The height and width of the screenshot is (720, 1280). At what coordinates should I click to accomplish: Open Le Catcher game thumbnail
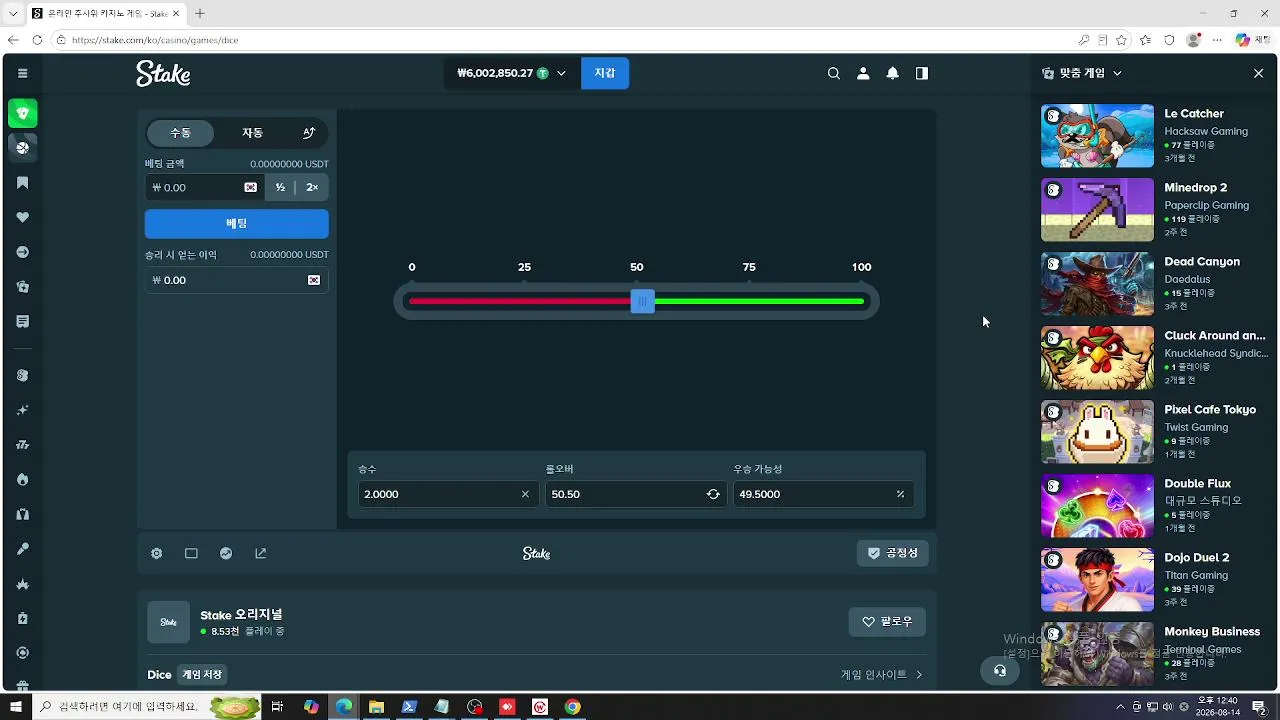click(1097, 136)
